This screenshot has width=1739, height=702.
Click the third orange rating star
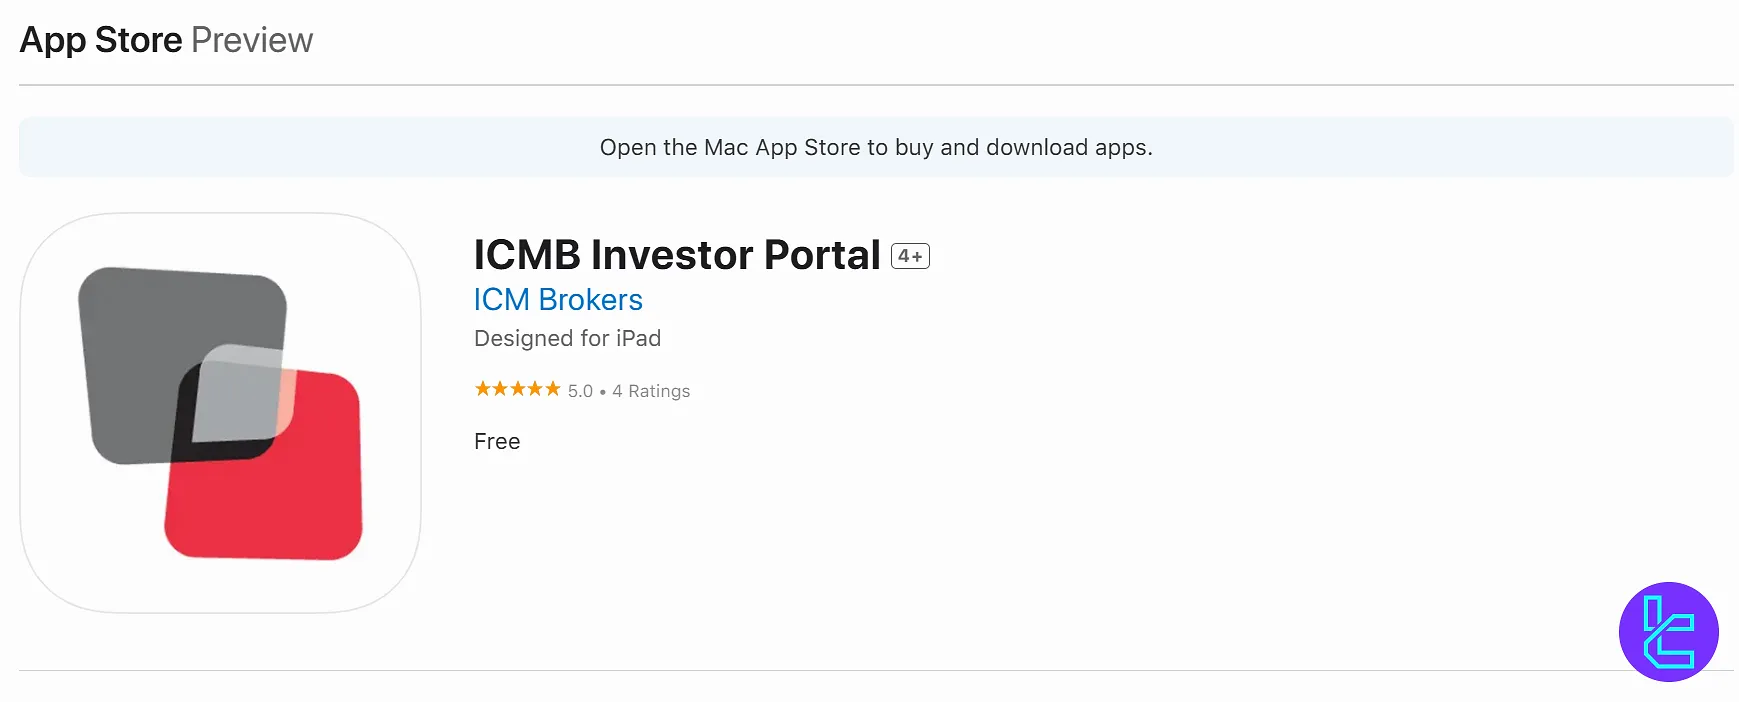click(517, 389)
